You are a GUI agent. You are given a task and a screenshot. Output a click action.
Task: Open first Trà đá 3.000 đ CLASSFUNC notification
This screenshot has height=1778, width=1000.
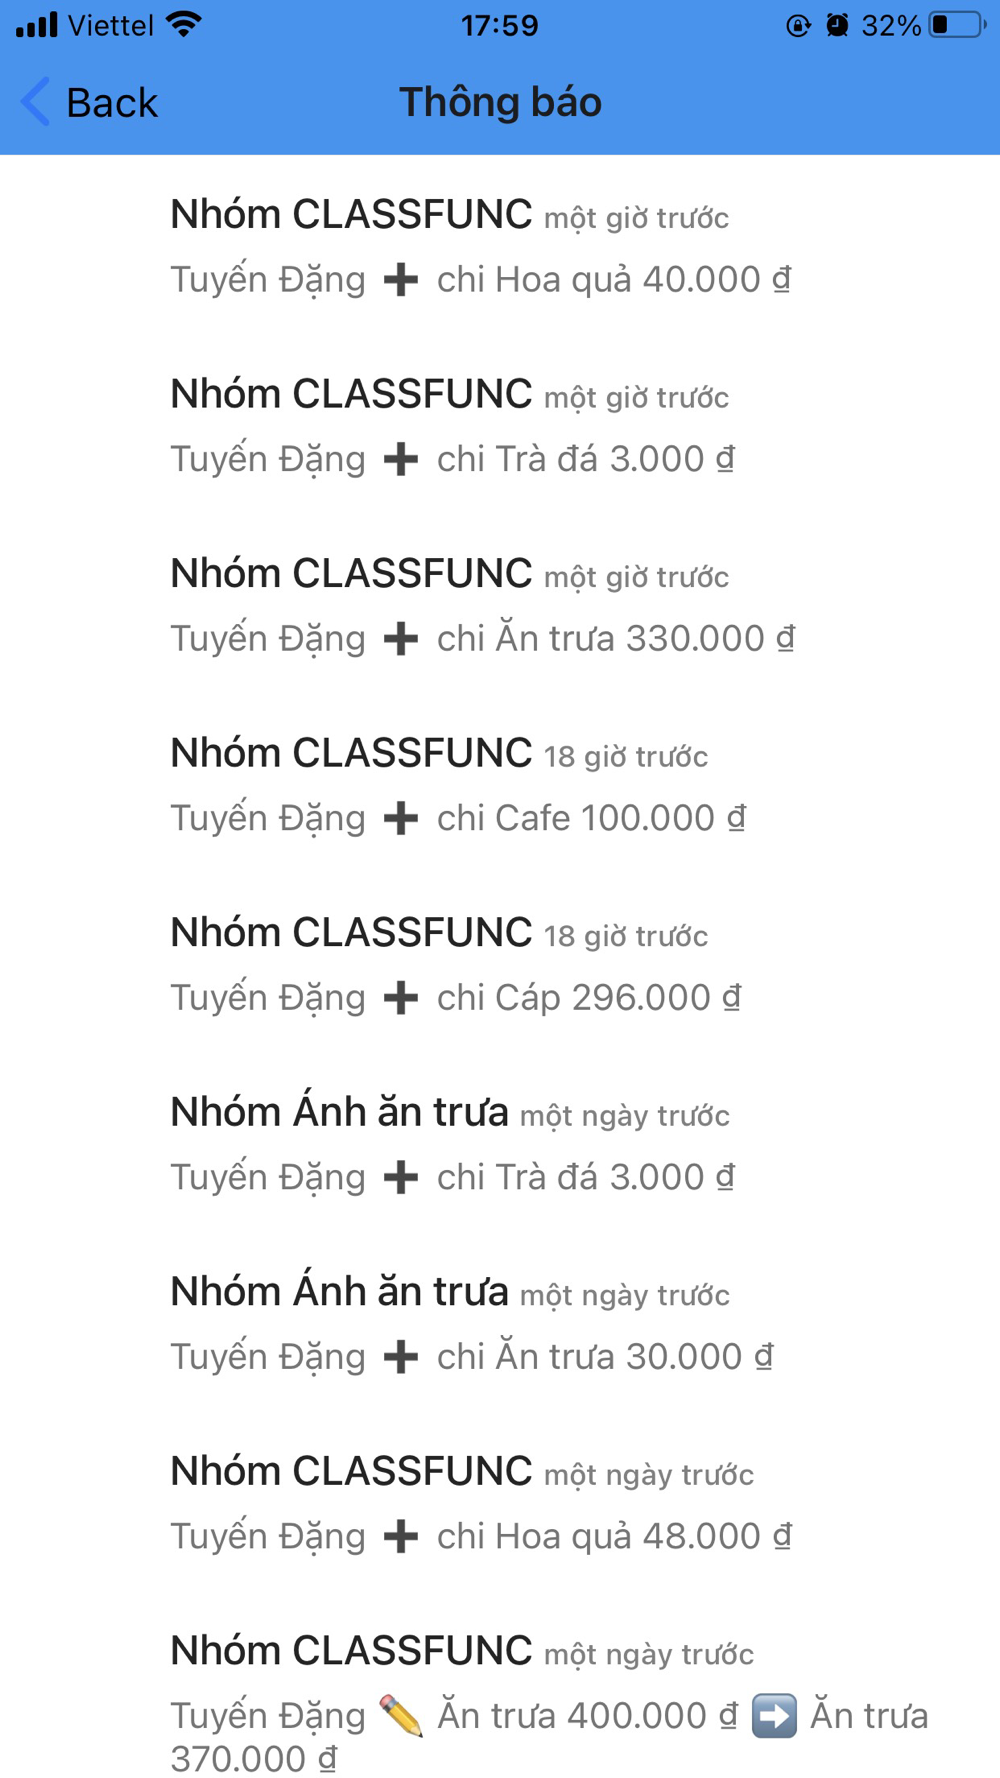click(x=500, y=426)
